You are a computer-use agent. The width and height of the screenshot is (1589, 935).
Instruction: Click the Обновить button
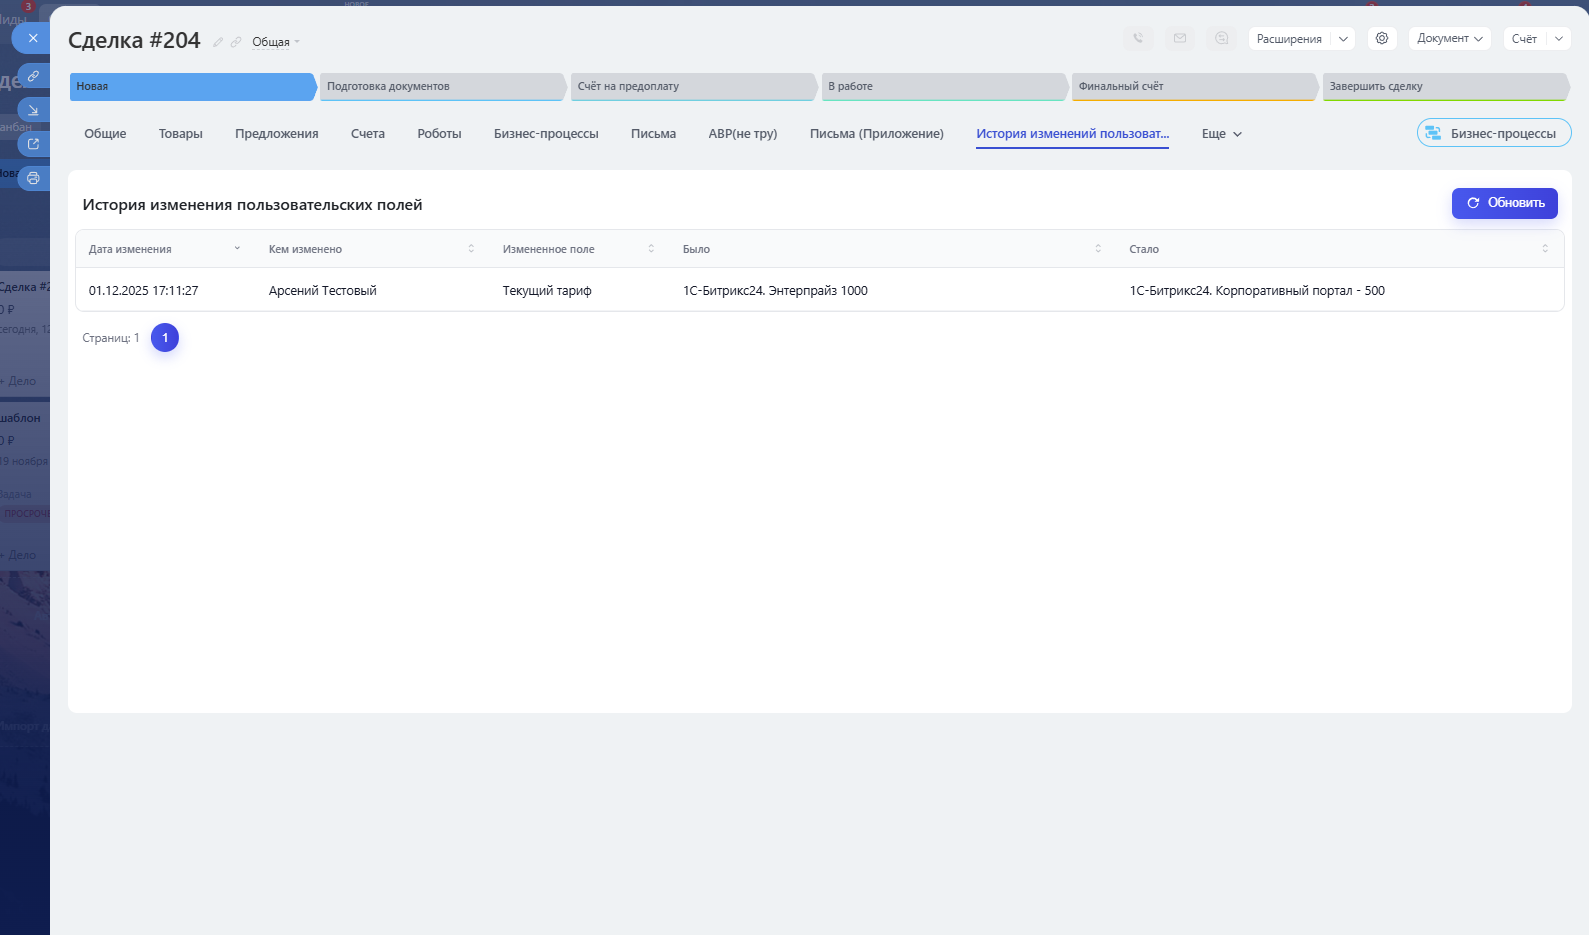click(x=1504, y=203)
